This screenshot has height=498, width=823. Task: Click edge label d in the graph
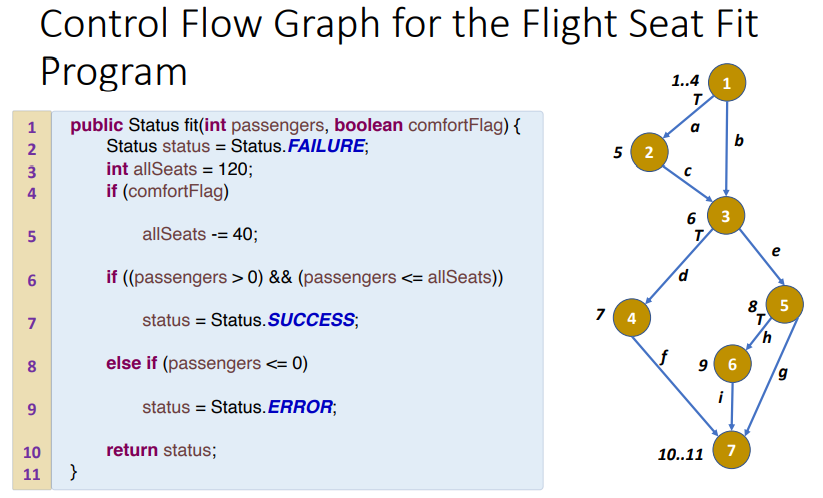(x=683, y=276)
